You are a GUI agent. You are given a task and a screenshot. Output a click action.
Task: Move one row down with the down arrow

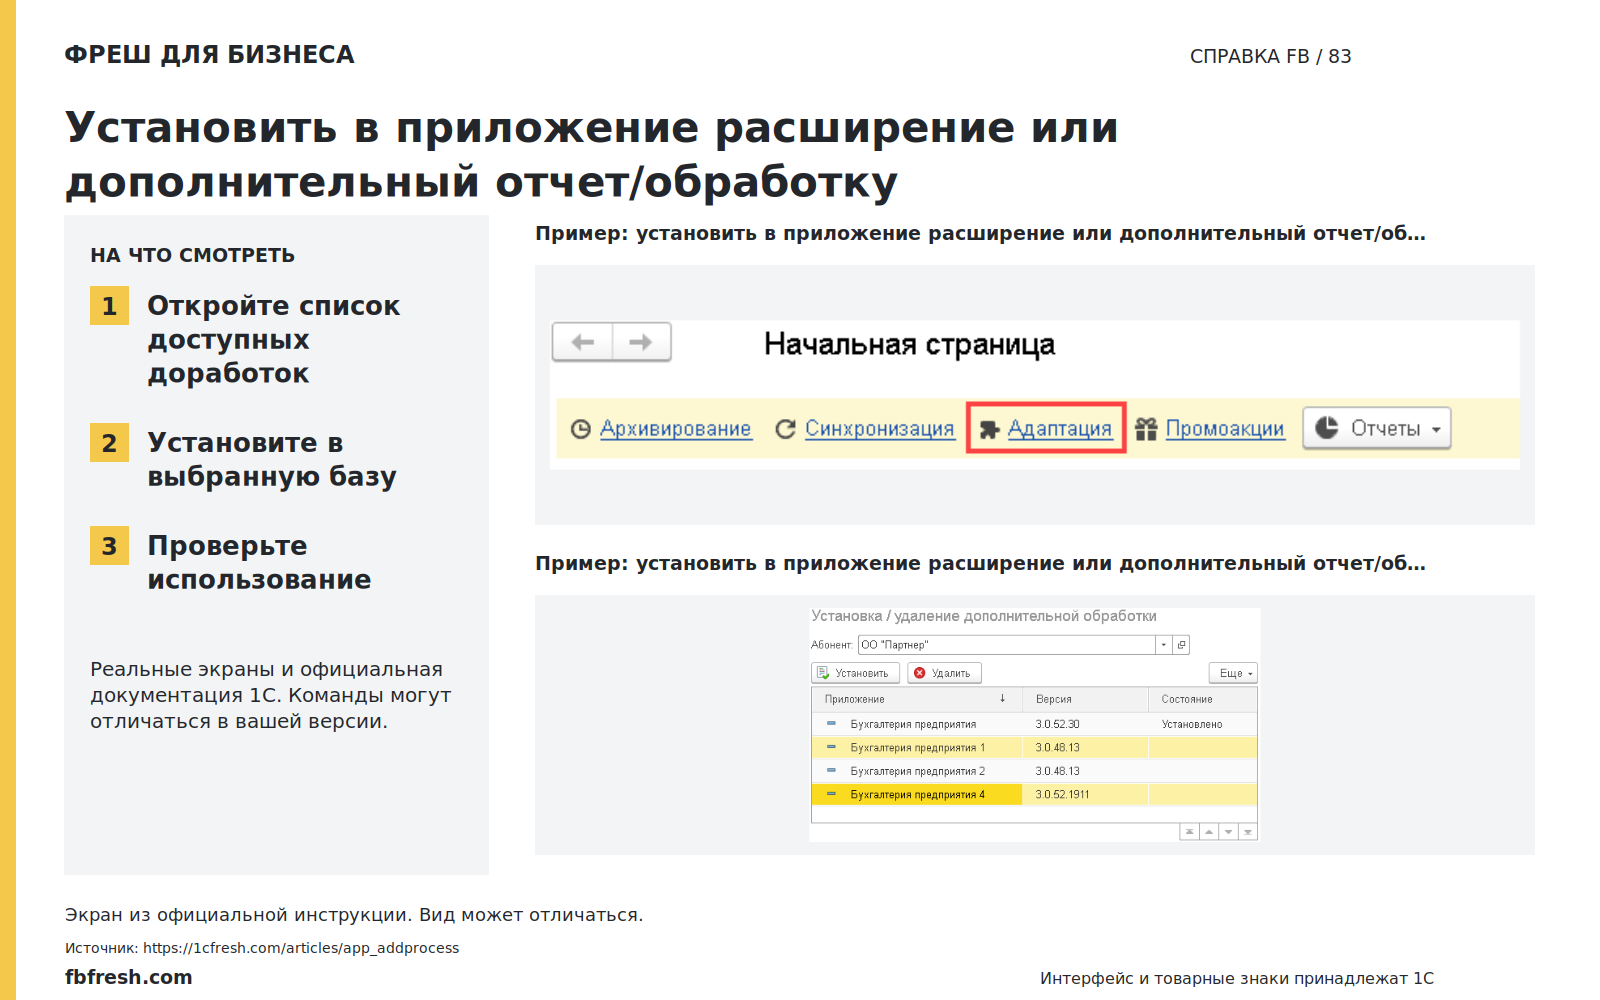click(x=1228, y=832)
